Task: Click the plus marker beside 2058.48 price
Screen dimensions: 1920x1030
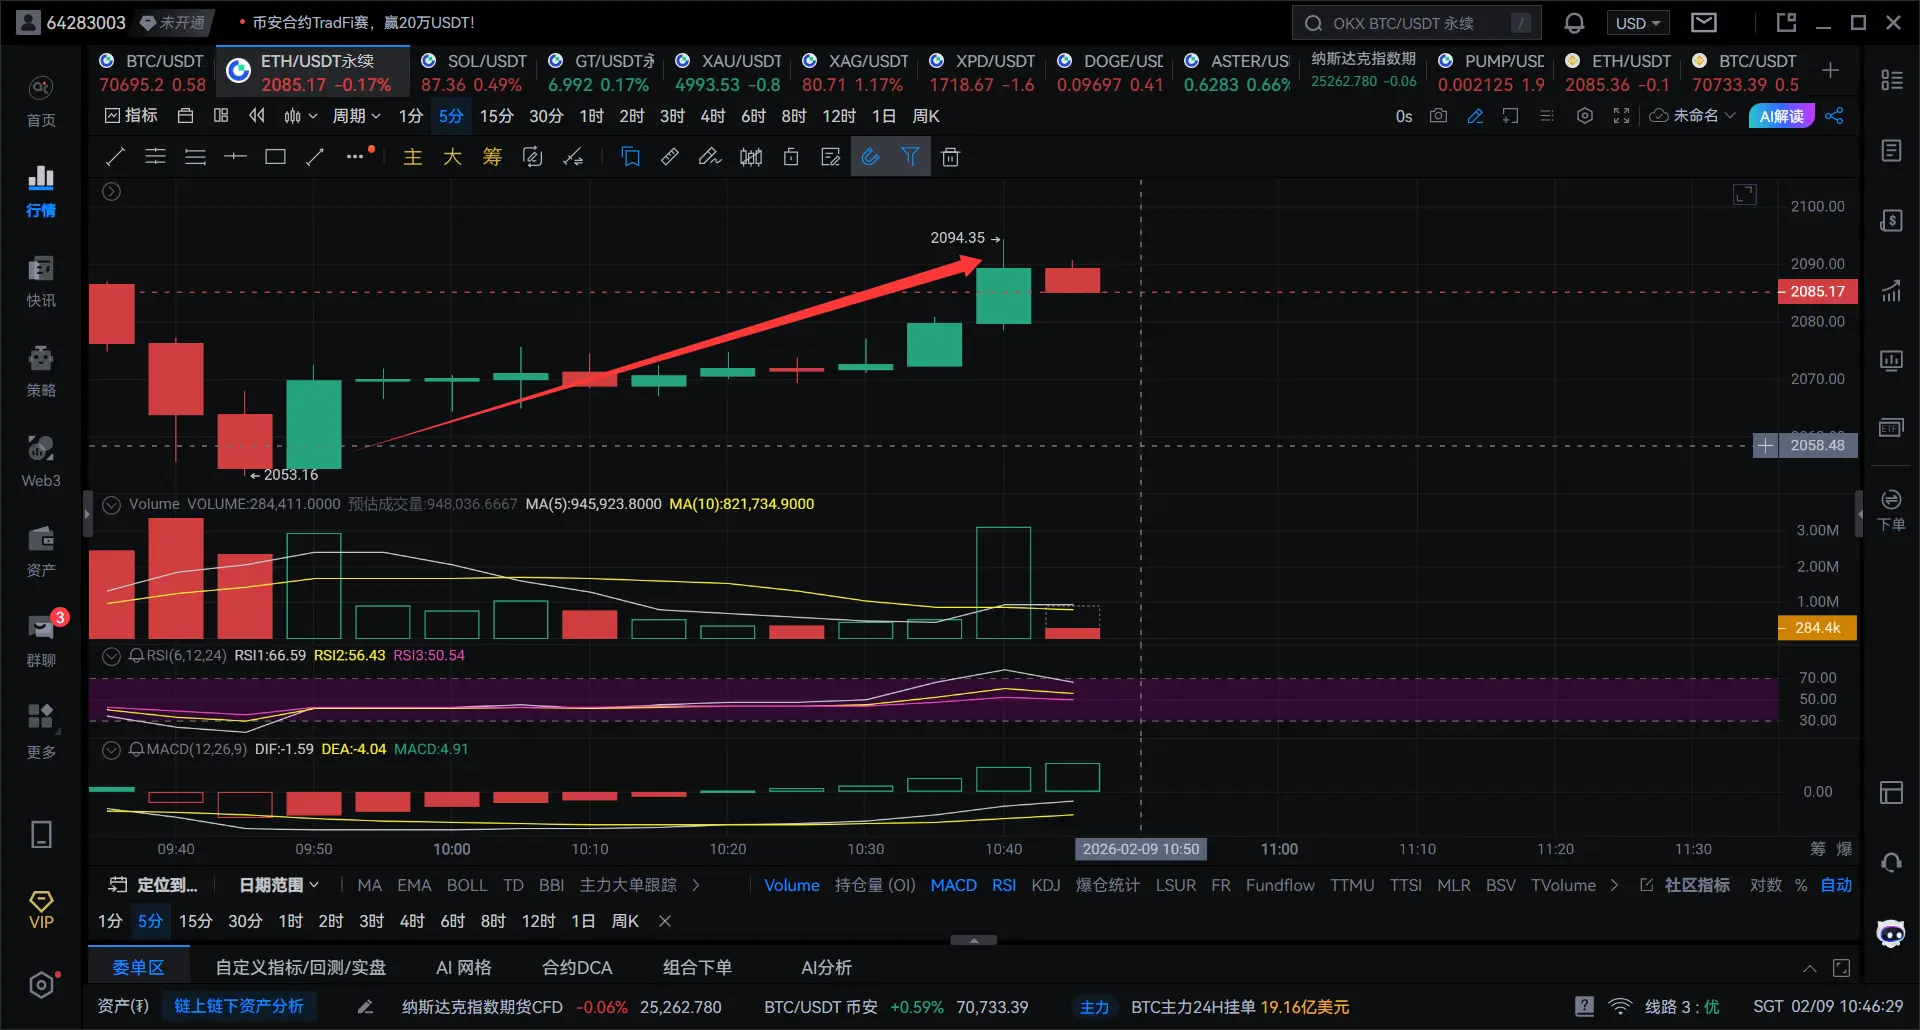Action: tap(1765, 445)
